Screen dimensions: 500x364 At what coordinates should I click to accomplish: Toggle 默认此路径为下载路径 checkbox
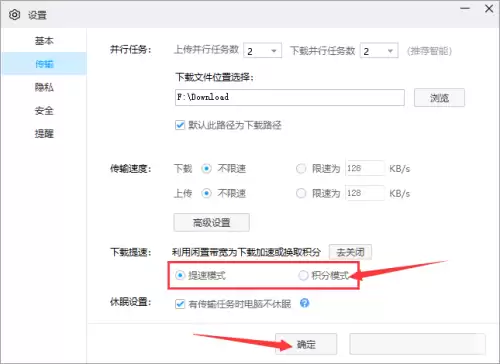pyautogui.click(x=180, y=125)
